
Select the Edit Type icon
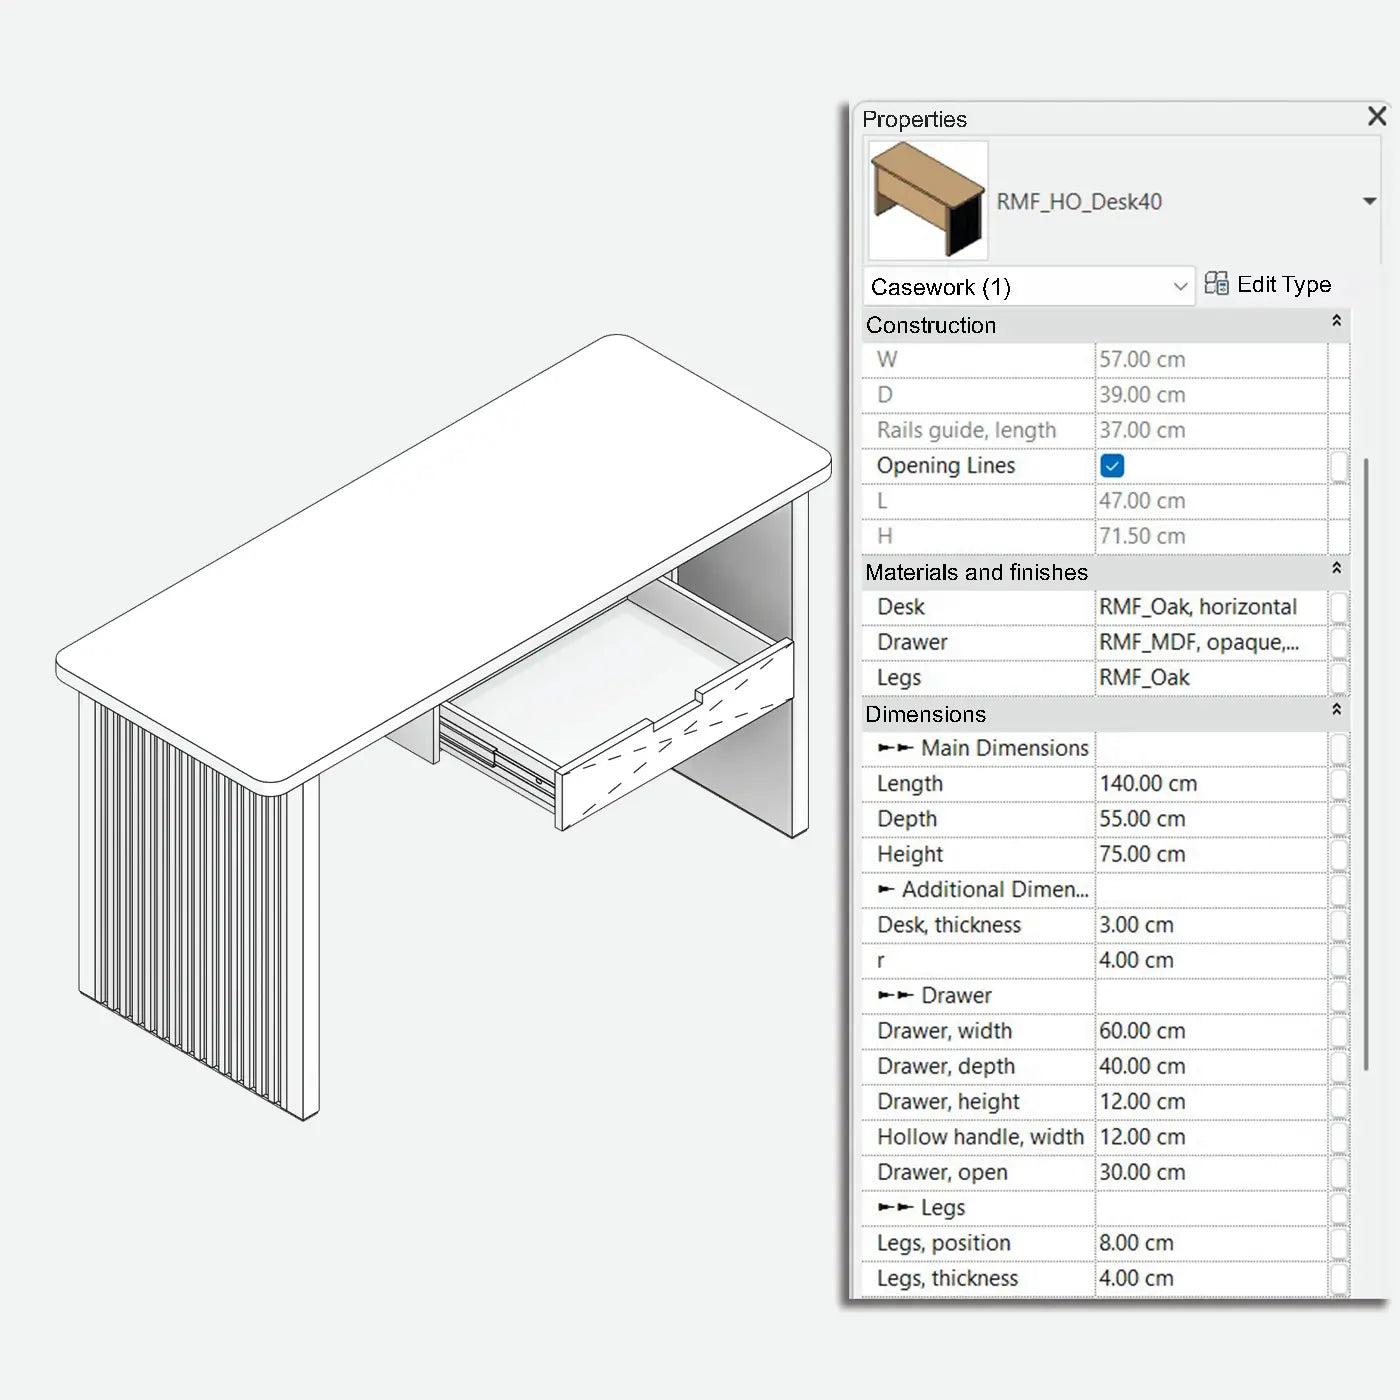(1218, 284)
